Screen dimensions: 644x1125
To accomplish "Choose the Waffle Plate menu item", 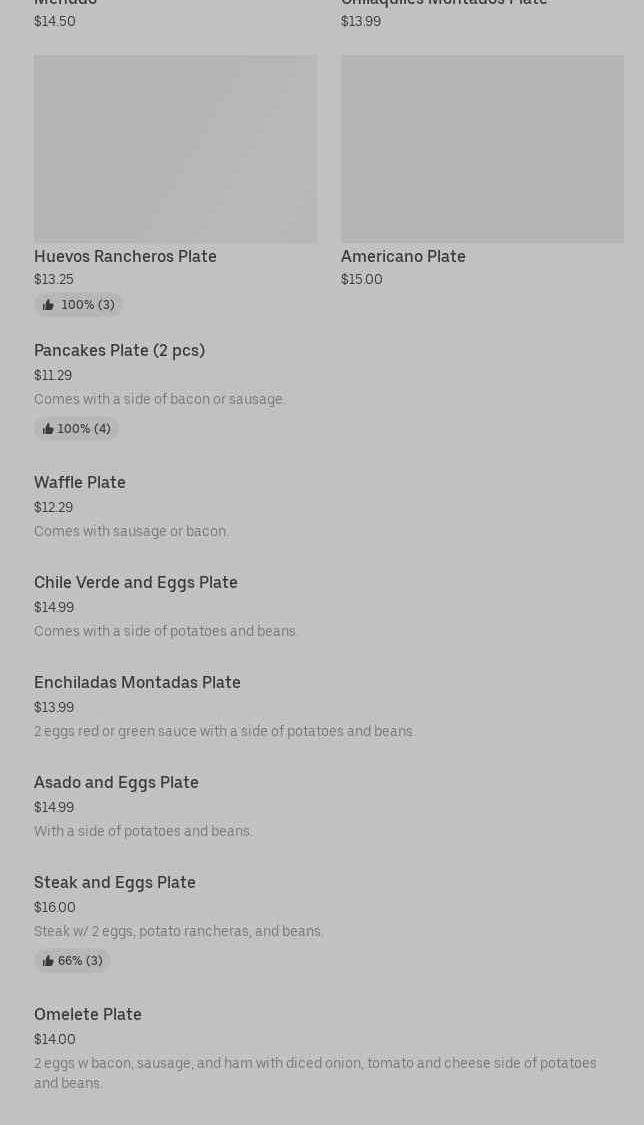I will (x=80, y=483).
